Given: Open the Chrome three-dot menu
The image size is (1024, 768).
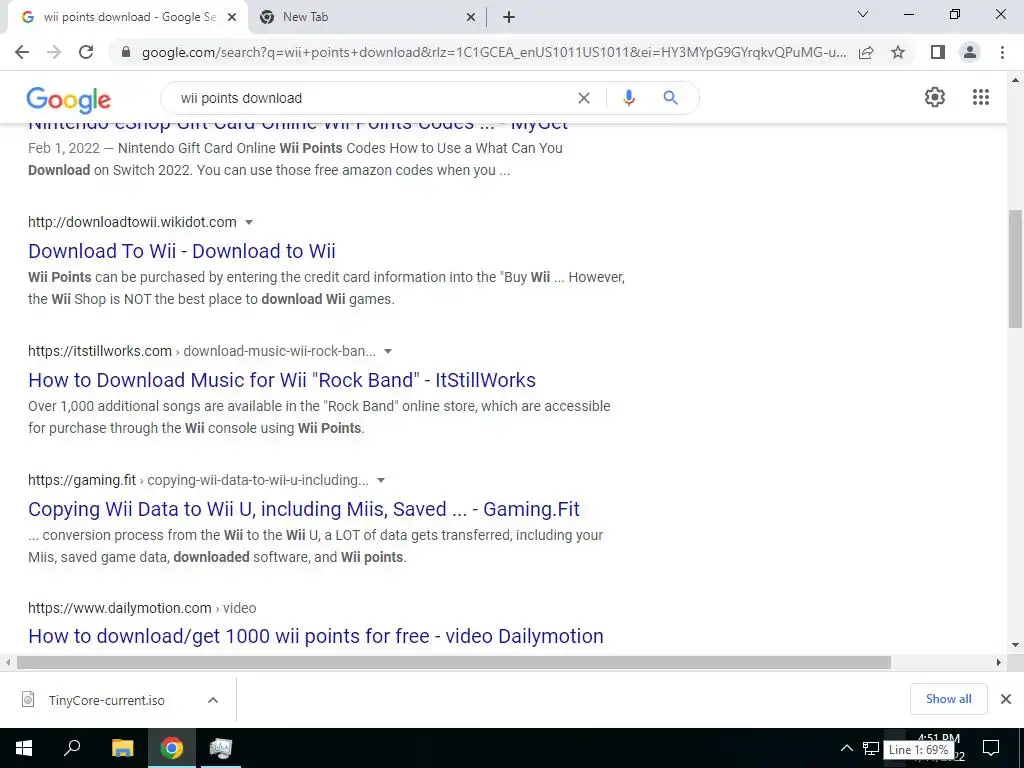Looking at the screenshot, I should point(1002,52).
